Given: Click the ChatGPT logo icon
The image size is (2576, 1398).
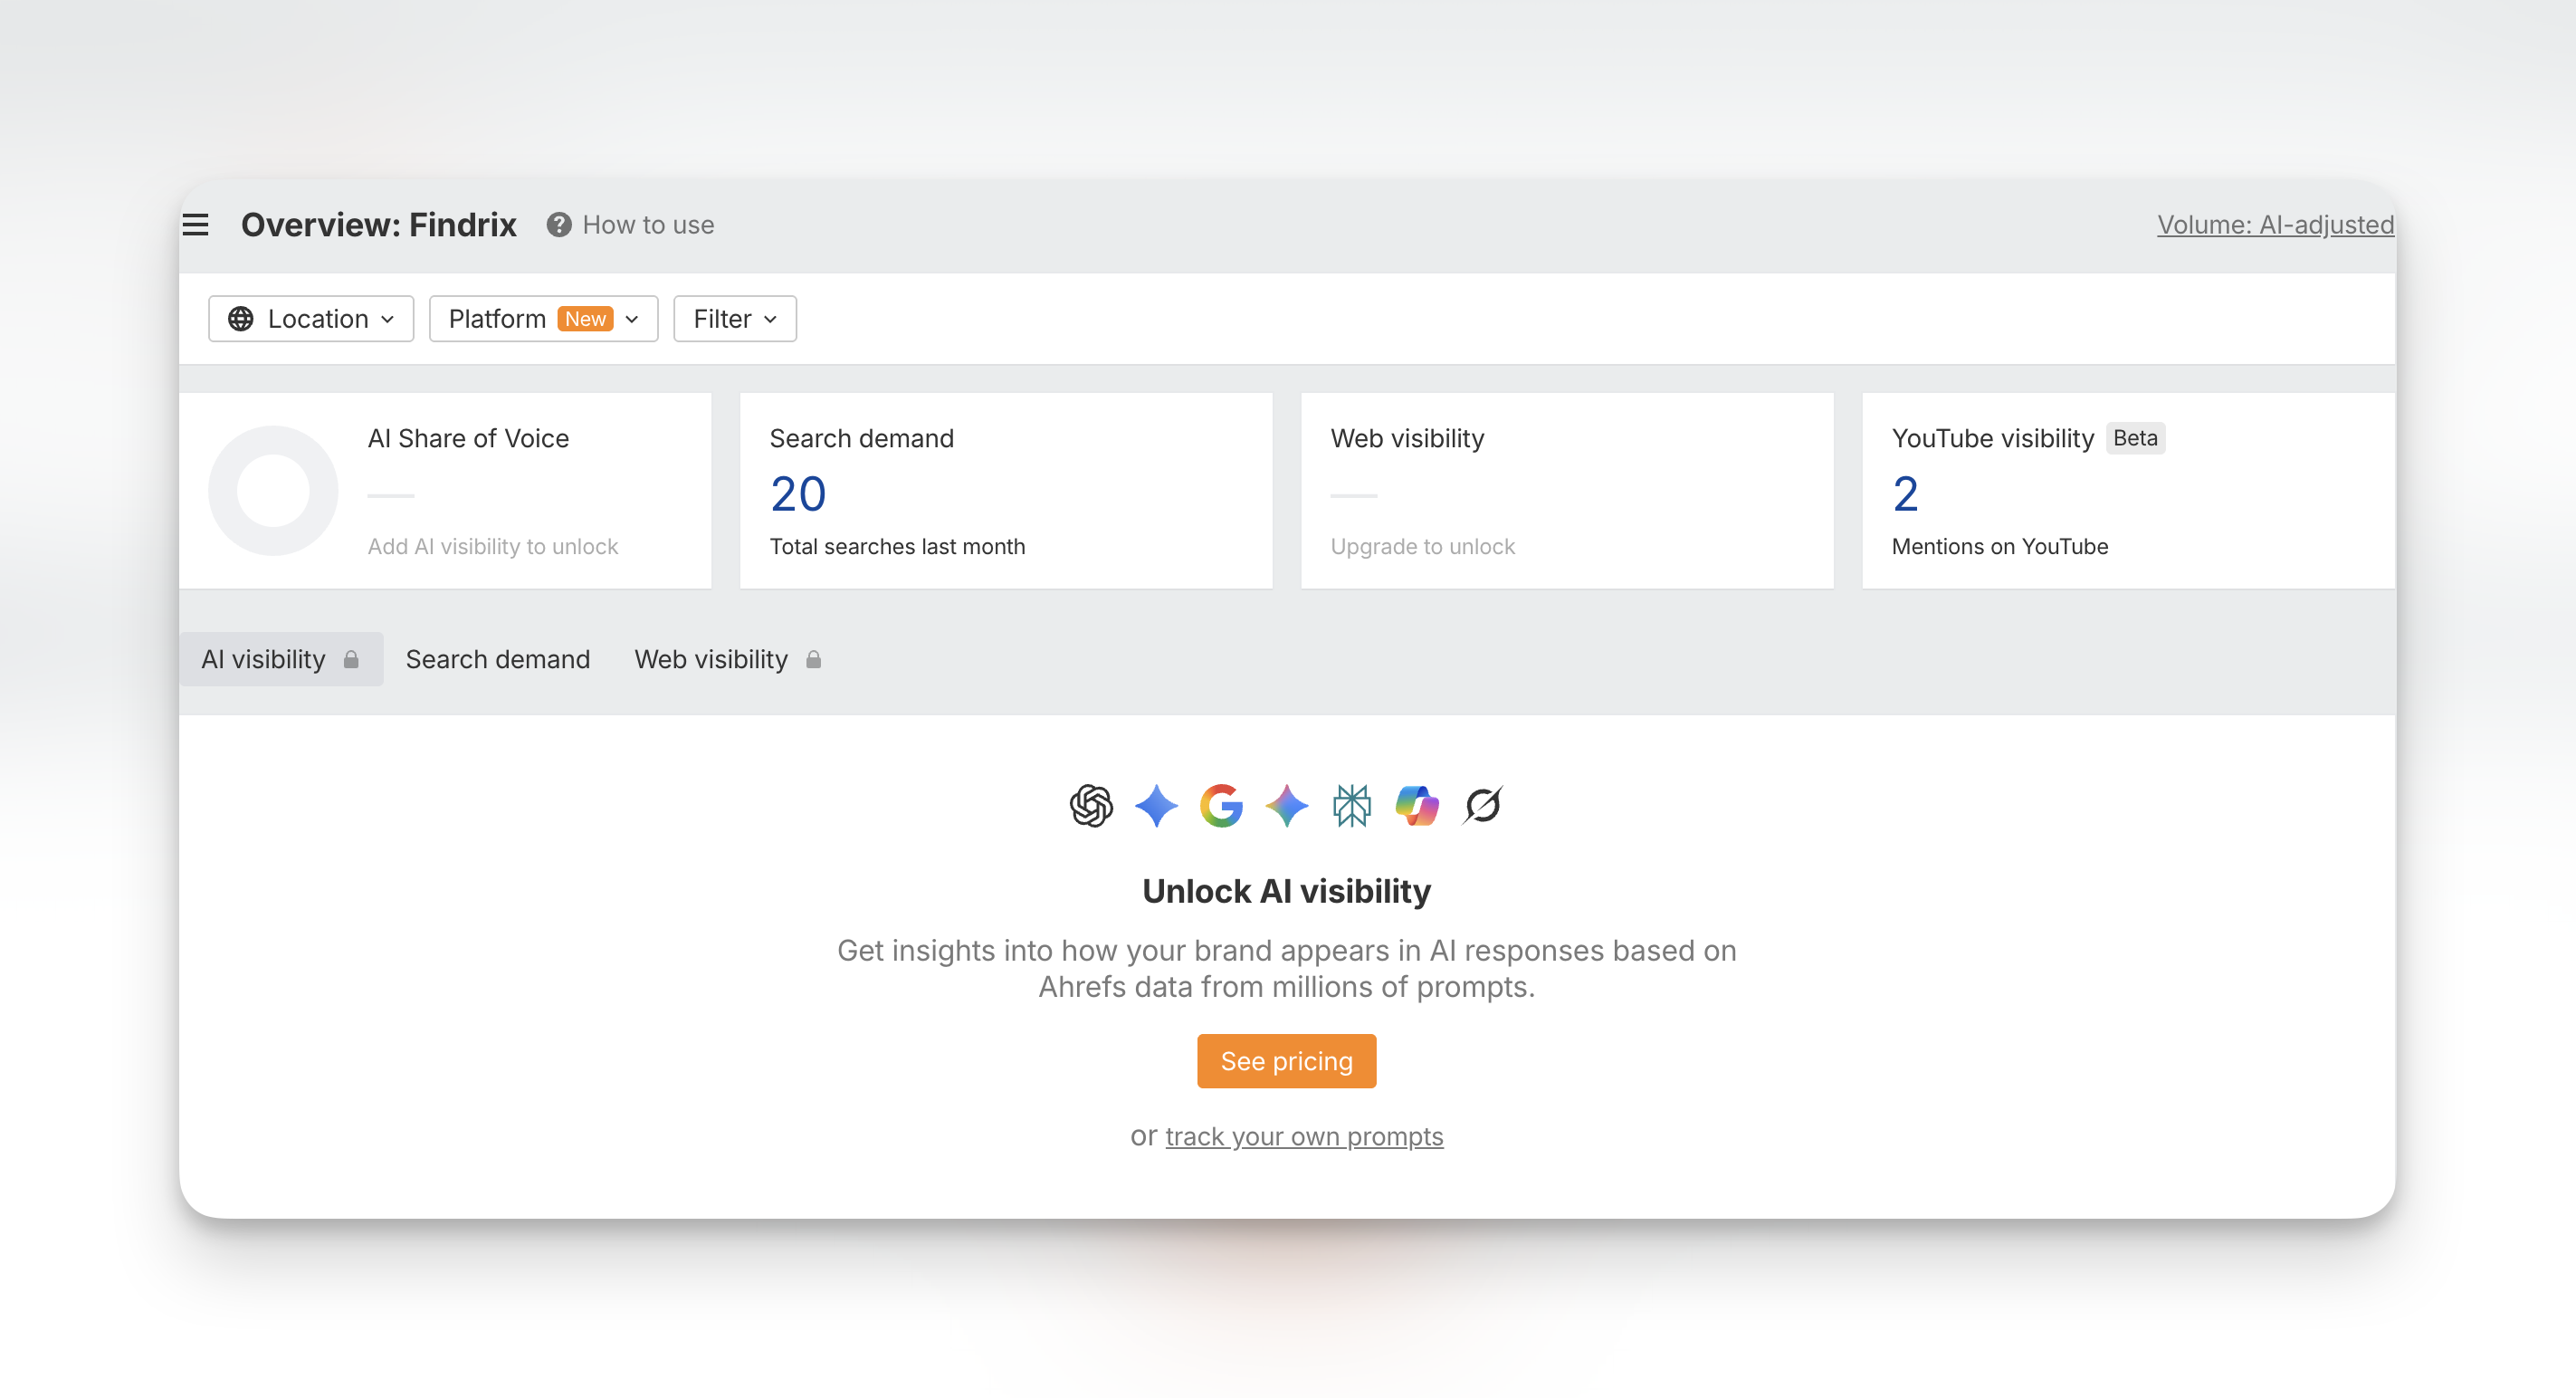Looking at the screenshot, I should [x=1091, y=805].
